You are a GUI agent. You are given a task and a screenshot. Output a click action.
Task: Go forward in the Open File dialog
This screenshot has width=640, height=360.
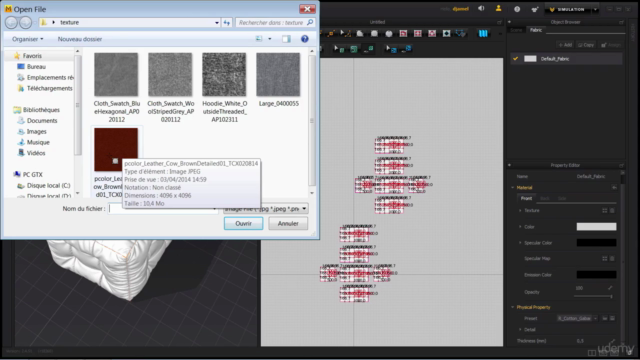pyautogui.click(x=25, y=22)
